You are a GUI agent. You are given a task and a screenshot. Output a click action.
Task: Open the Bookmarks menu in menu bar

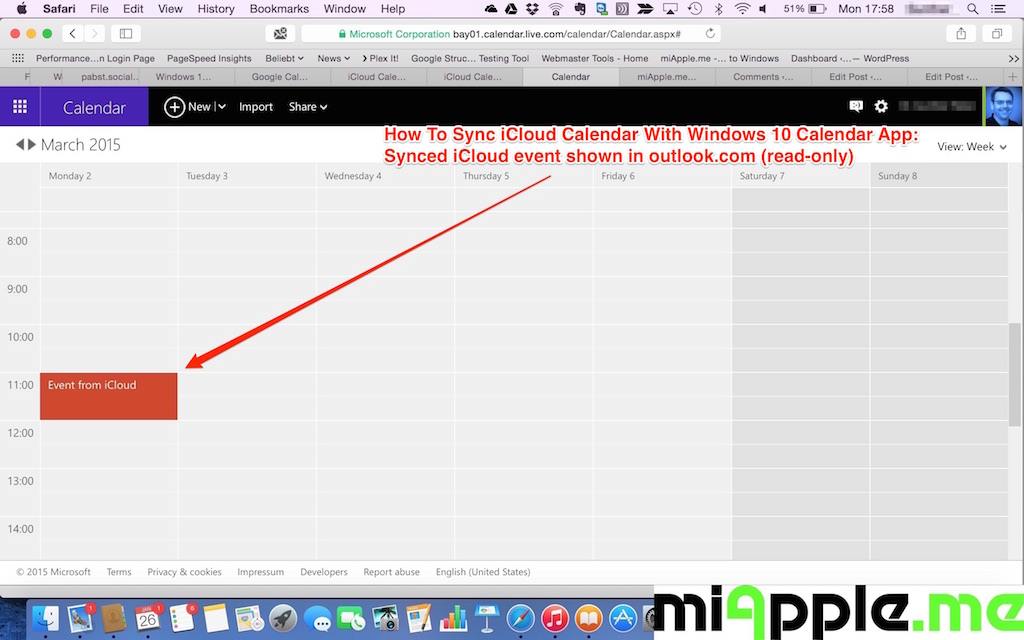279,9
